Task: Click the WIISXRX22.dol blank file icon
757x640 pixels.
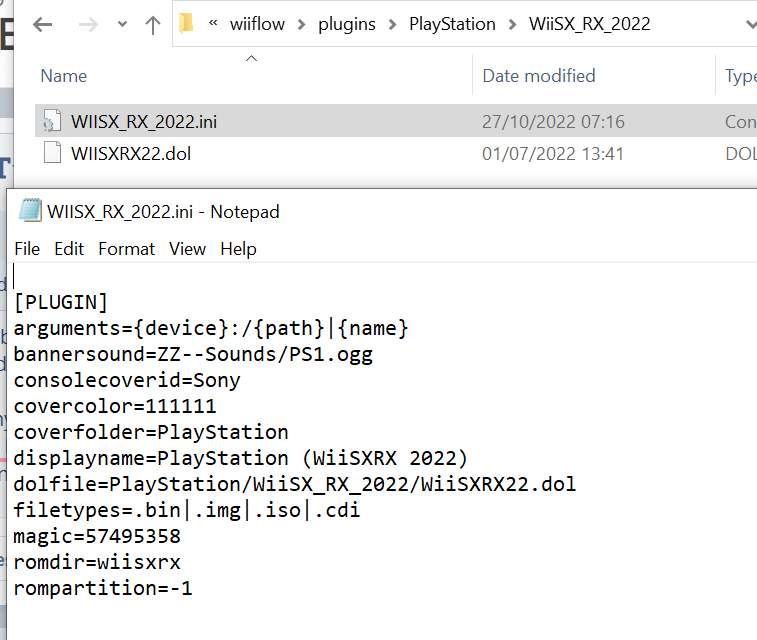Action: tap(52, 153)
